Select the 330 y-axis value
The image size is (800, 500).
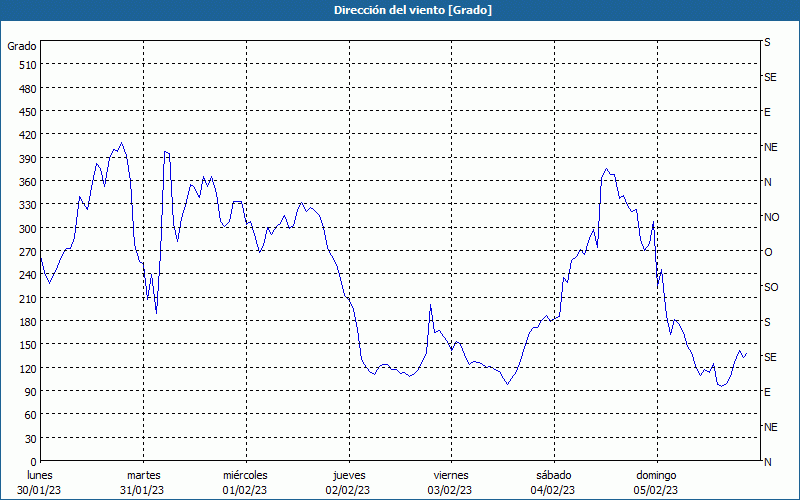28,205
